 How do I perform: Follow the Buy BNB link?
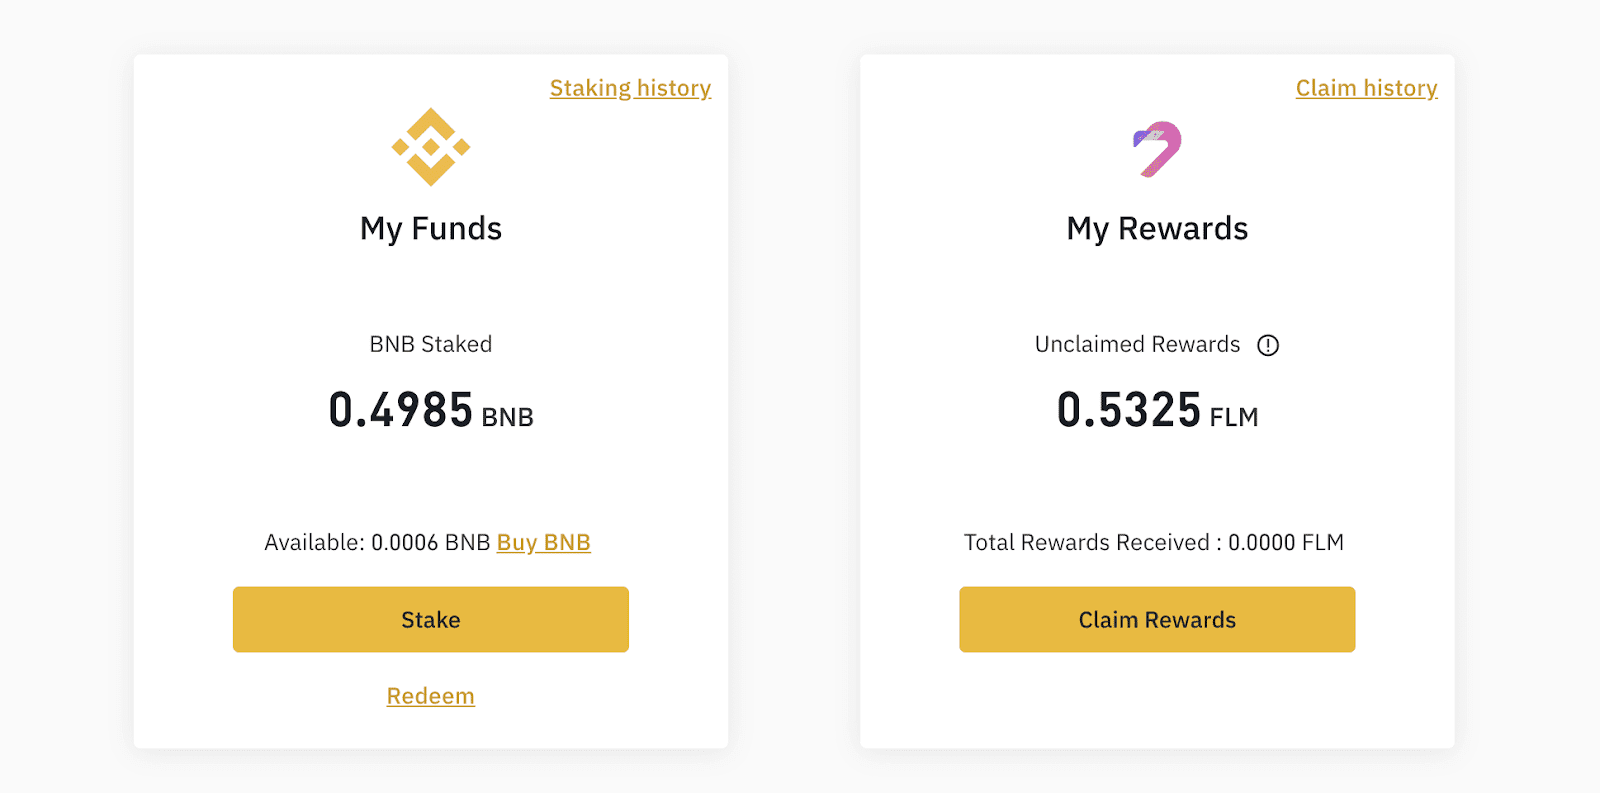click(x=543, y=542)
